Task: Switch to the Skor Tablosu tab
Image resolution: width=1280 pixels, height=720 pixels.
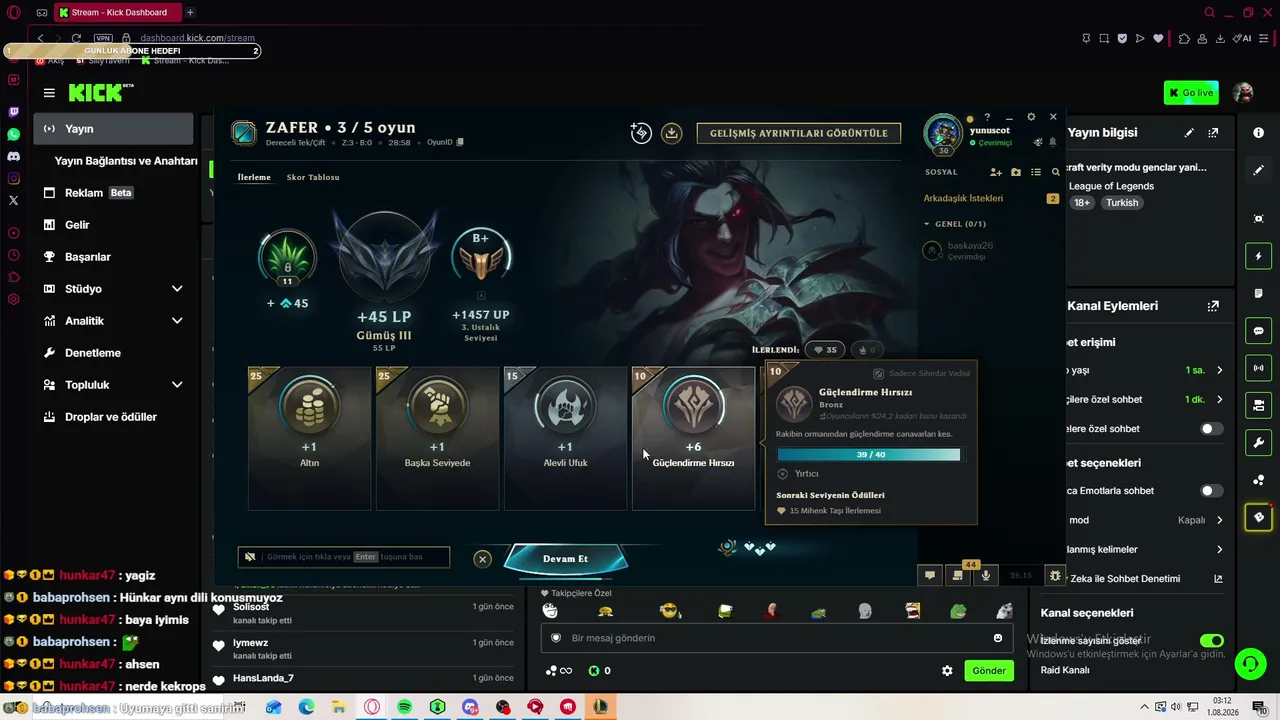Action: click(x=313, y=177)
